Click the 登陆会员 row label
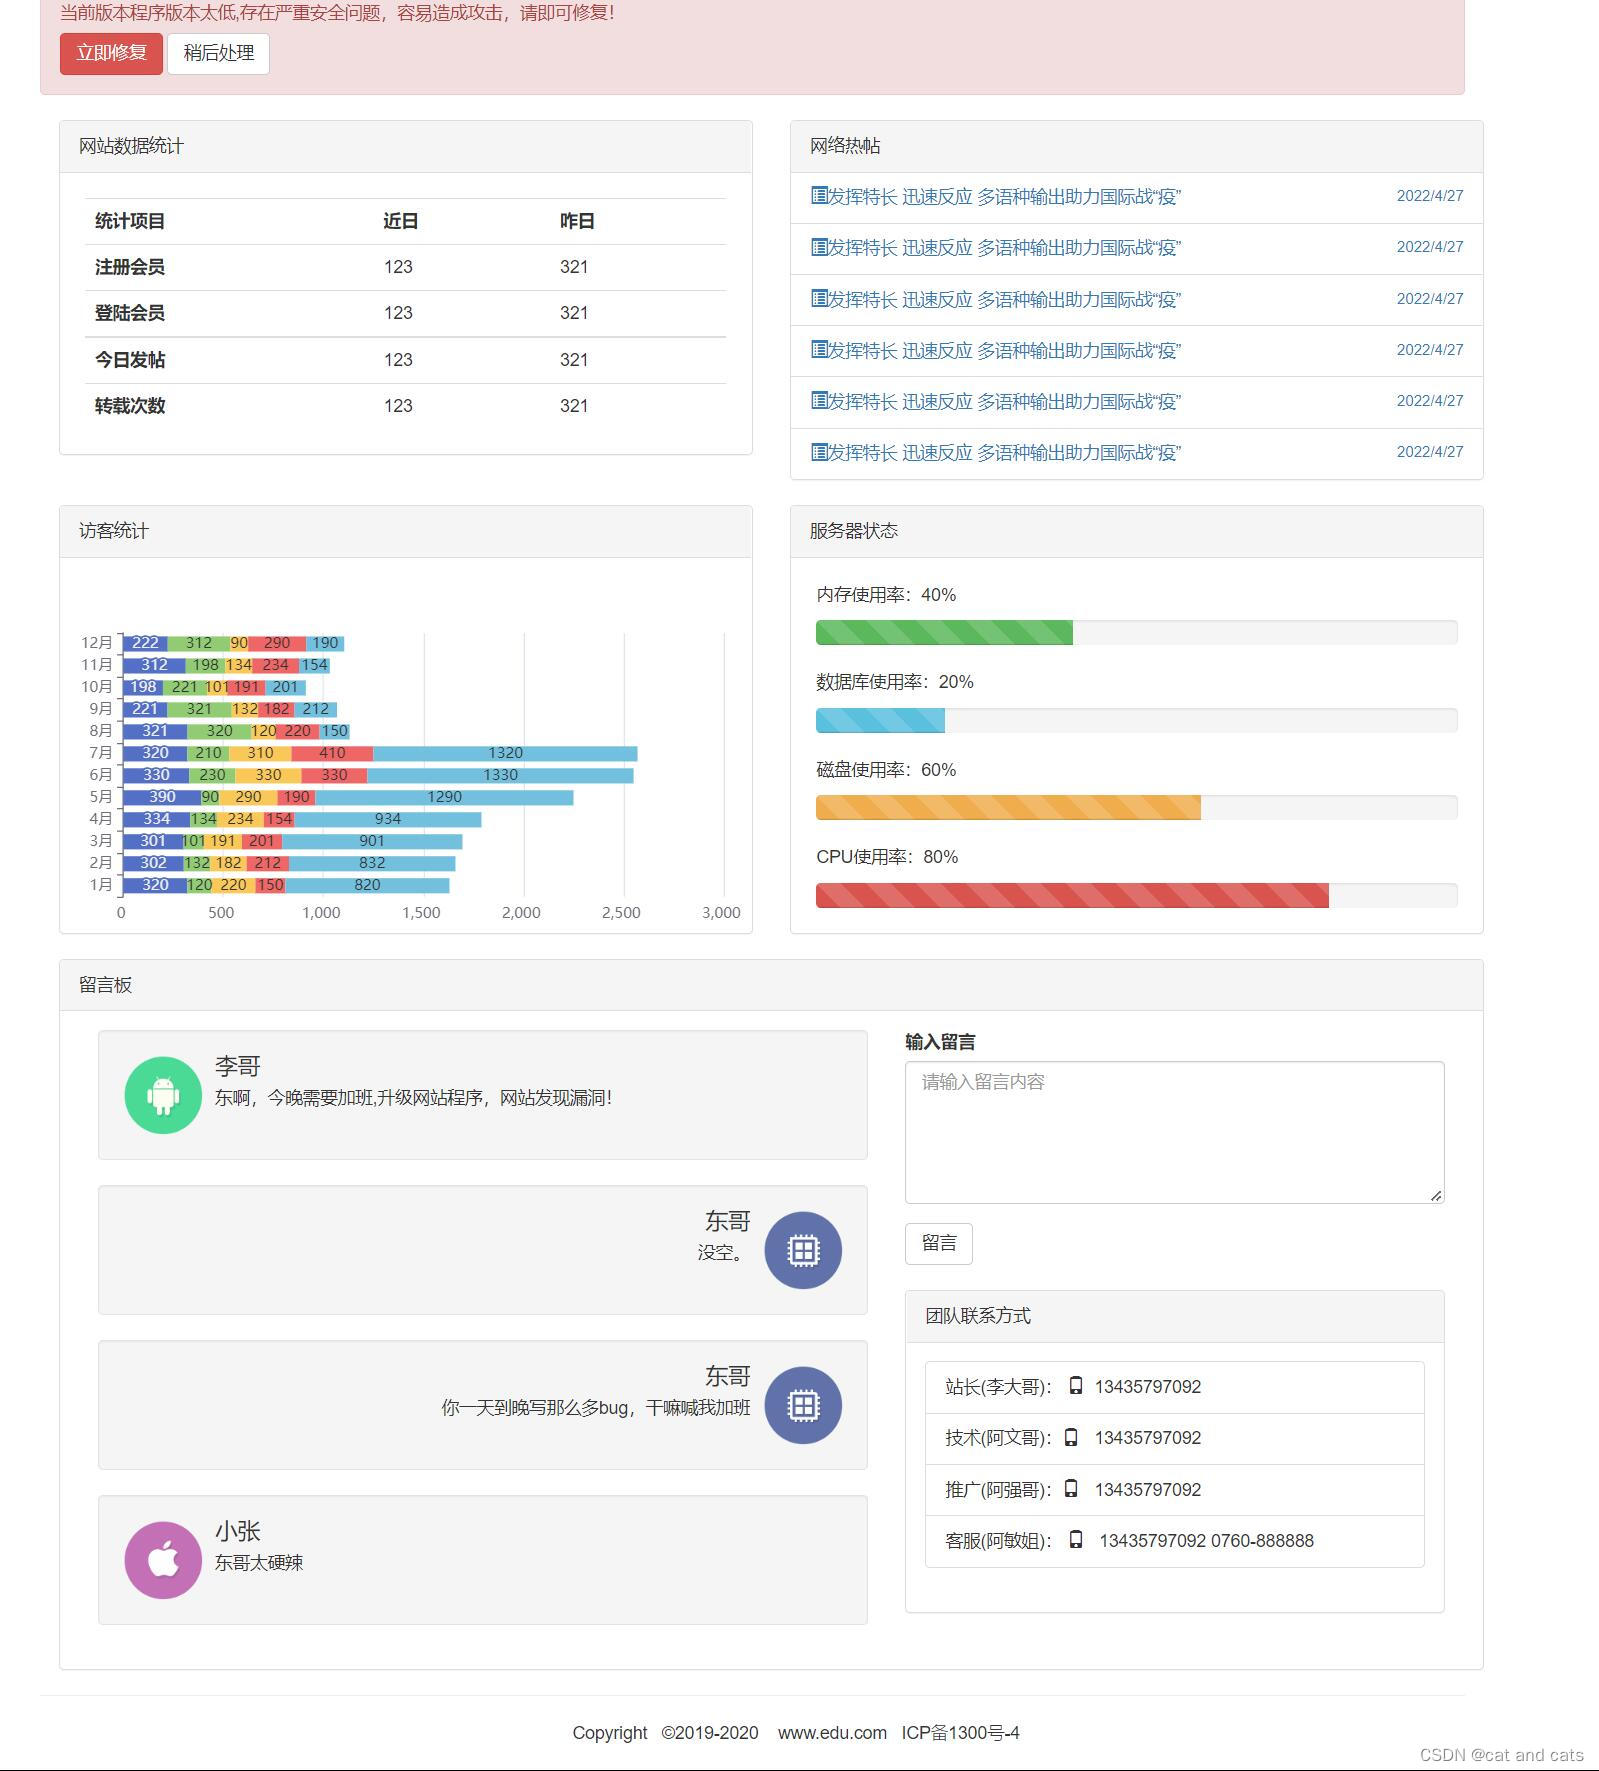The height and width of the screenshot is (1771, 1599). pyautogui.click(x=130, y=313)
